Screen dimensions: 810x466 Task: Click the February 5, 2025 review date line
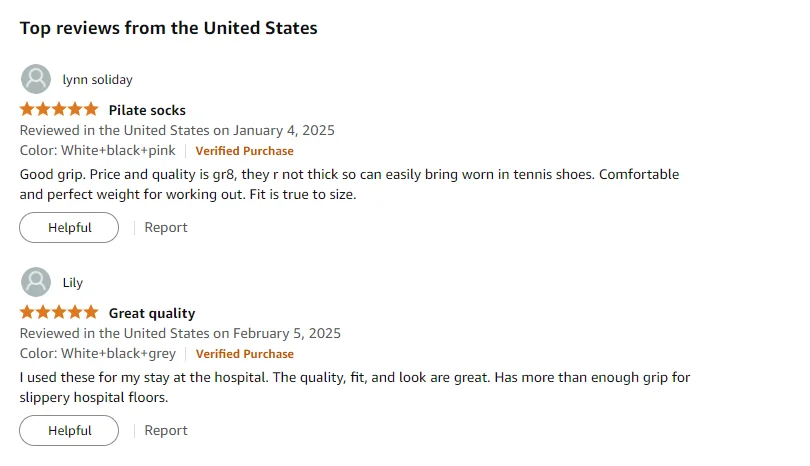(x=180, y=333)
